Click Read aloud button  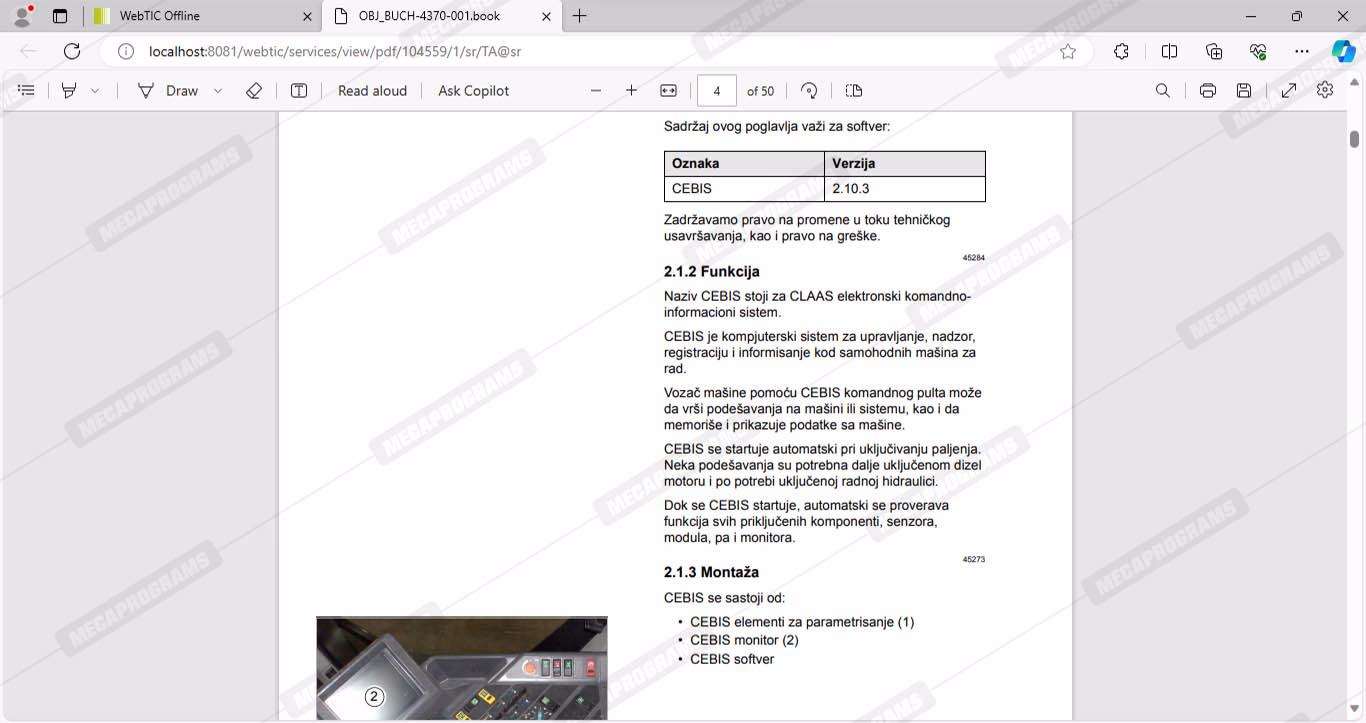[372, 91]
